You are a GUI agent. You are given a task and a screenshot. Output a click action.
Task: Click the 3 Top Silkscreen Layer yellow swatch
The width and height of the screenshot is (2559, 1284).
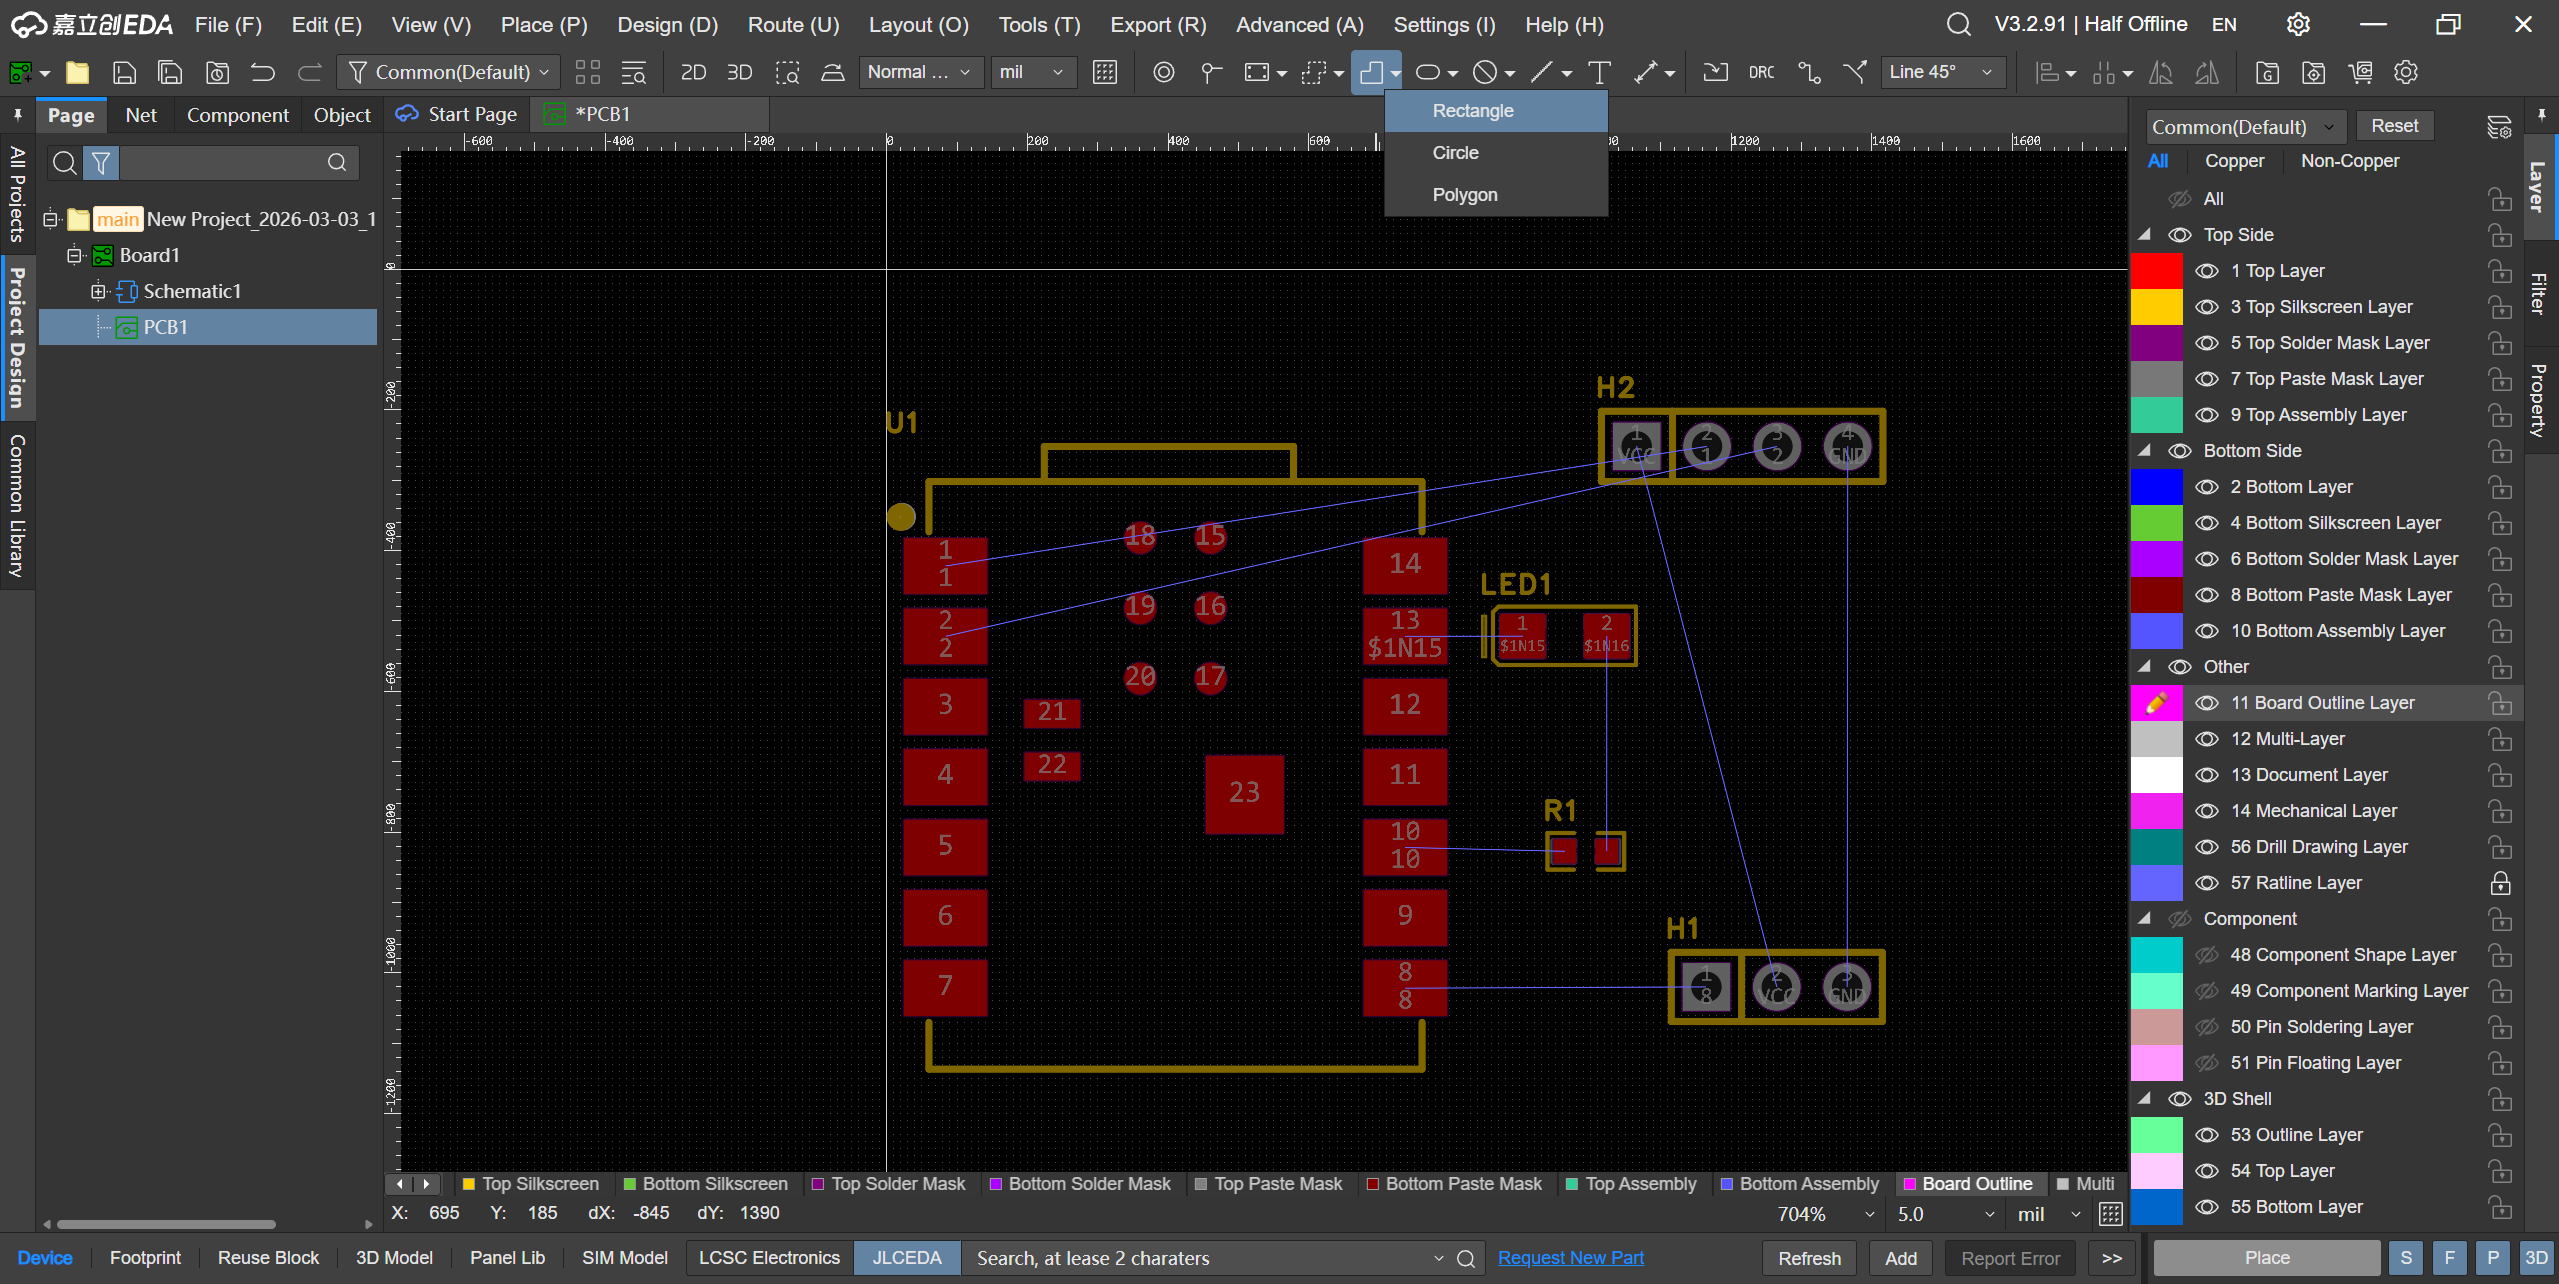point(2156,307)
